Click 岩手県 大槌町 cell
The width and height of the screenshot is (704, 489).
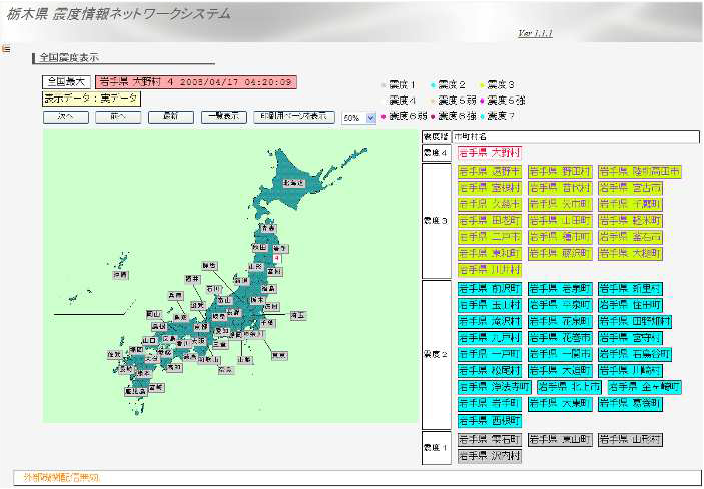coord(630,253)
